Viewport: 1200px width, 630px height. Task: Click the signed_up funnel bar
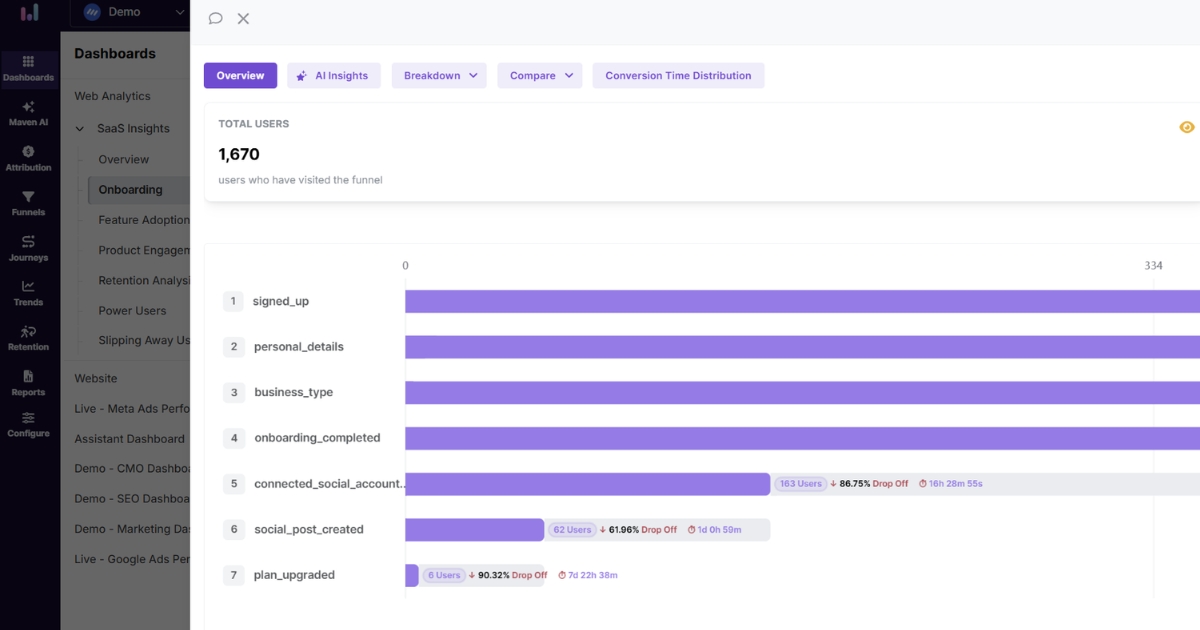802,301
